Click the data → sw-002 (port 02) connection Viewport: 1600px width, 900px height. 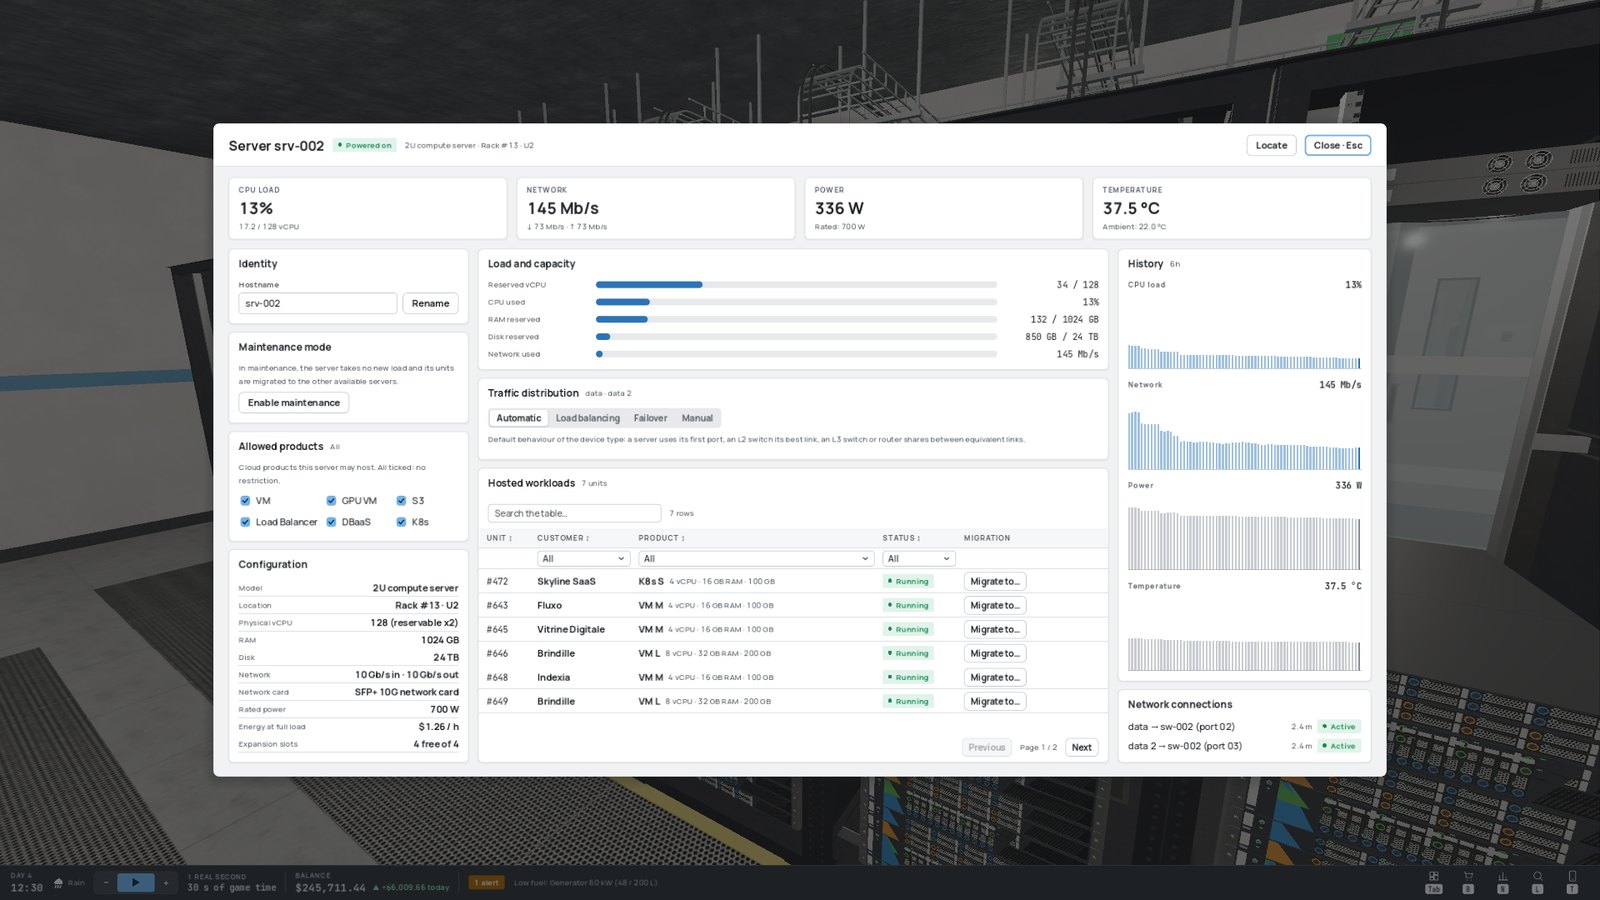[1181, 727]
